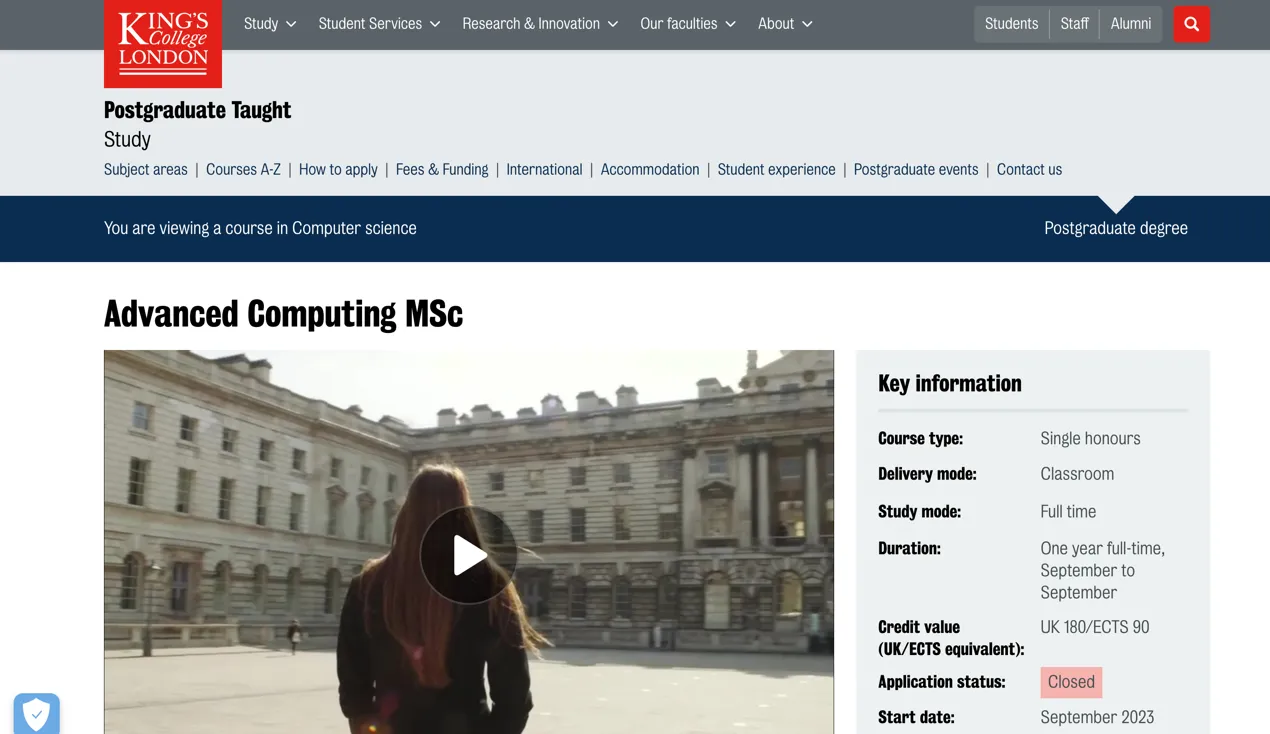
Task: Open Postgraduate events link
Action: click(x=916, y=170)
